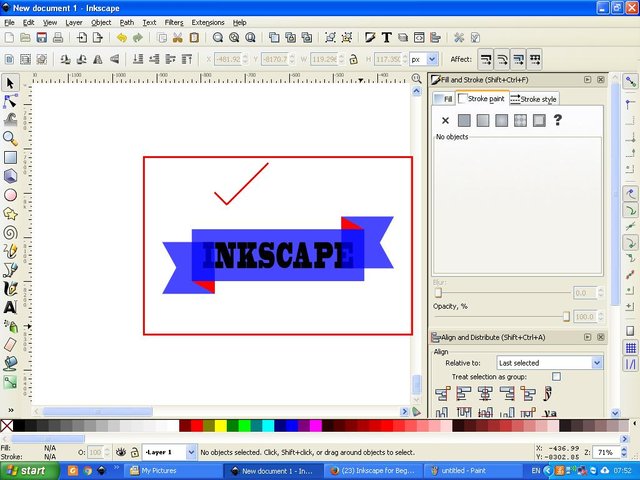Click the No paint X button
Viewport: 640px width, 480px height.
point(445,120)
